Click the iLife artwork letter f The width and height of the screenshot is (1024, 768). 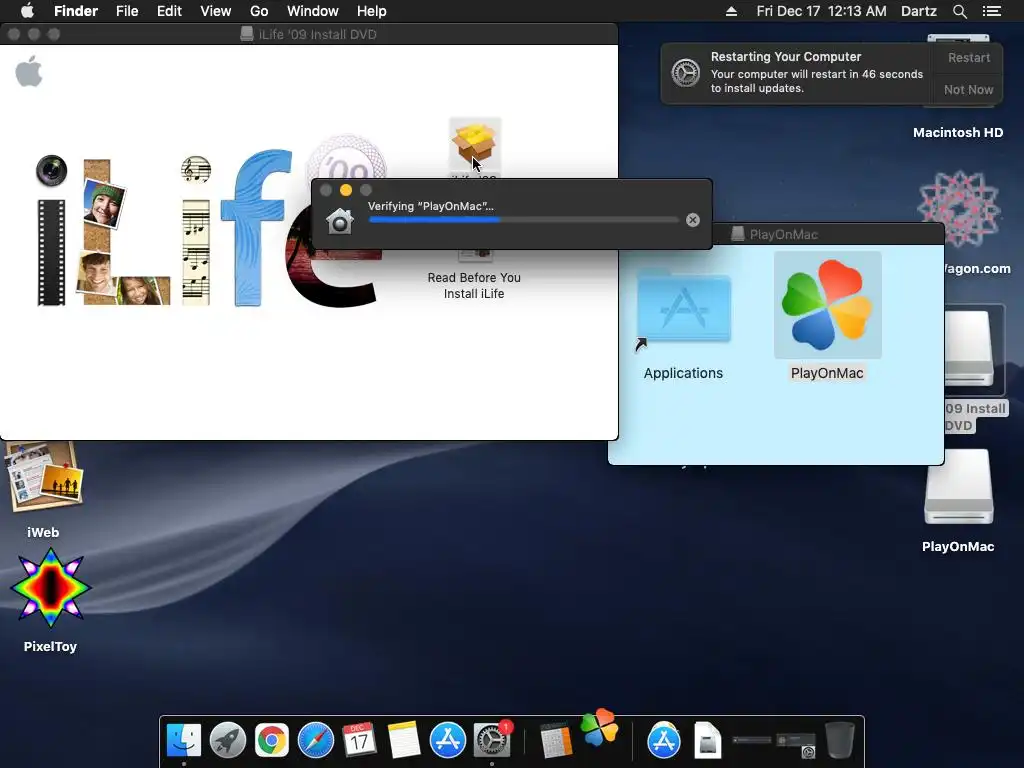pos(256,227)
